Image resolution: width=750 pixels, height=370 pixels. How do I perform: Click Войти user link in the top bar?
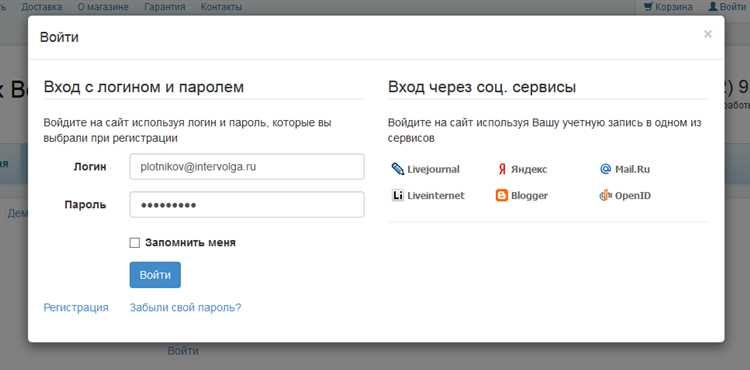[x=727, y=7]
